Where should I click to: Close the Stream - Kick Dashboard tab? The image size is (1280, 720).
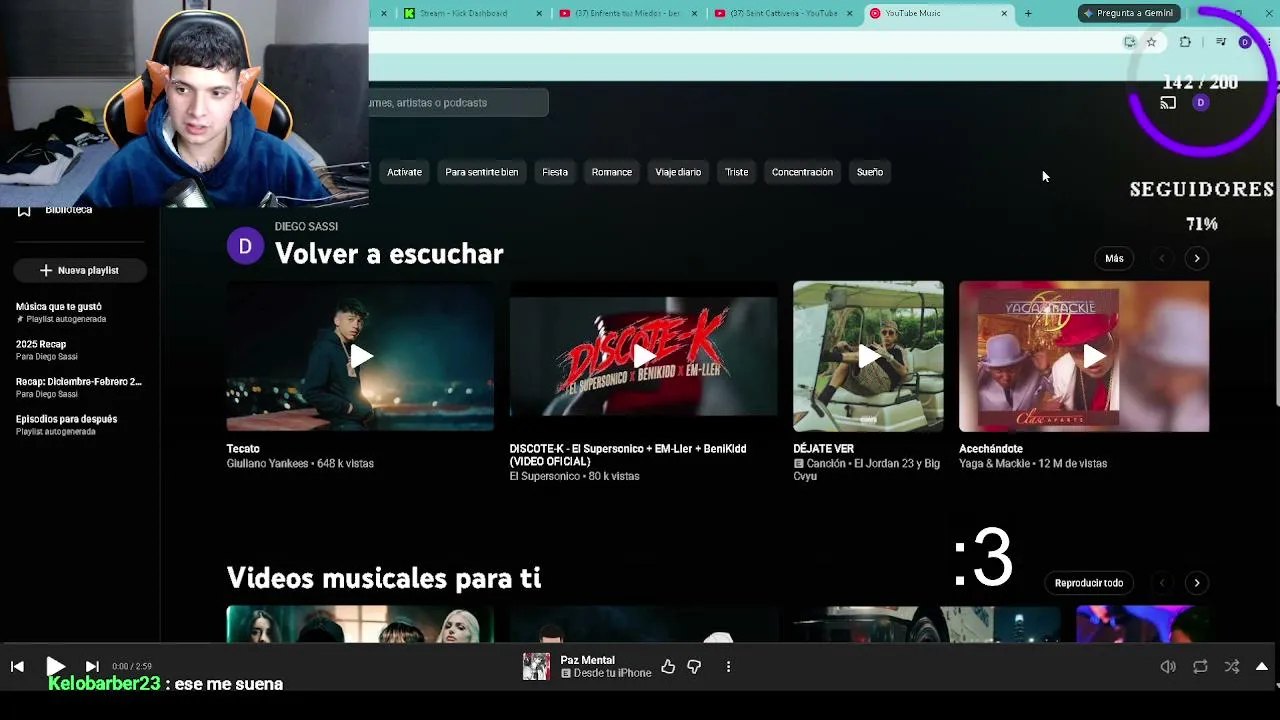tap(540, 13)
